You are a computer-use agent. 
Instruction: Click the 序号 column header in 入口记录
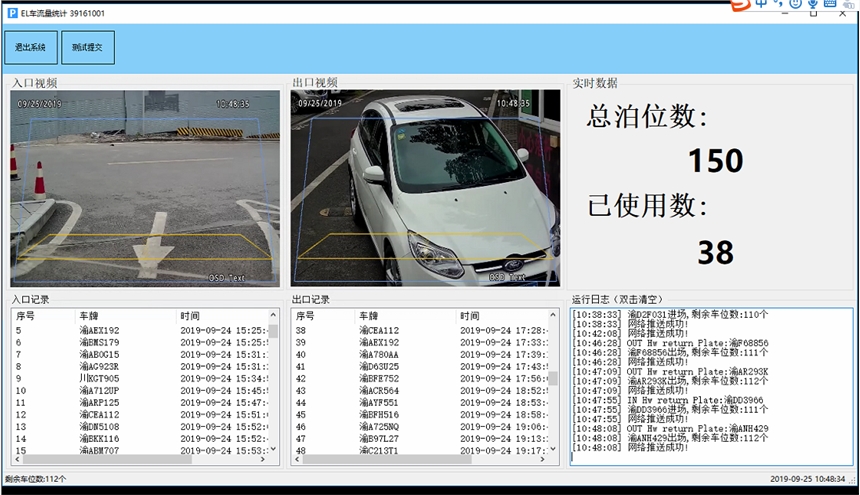click(26, 316)
